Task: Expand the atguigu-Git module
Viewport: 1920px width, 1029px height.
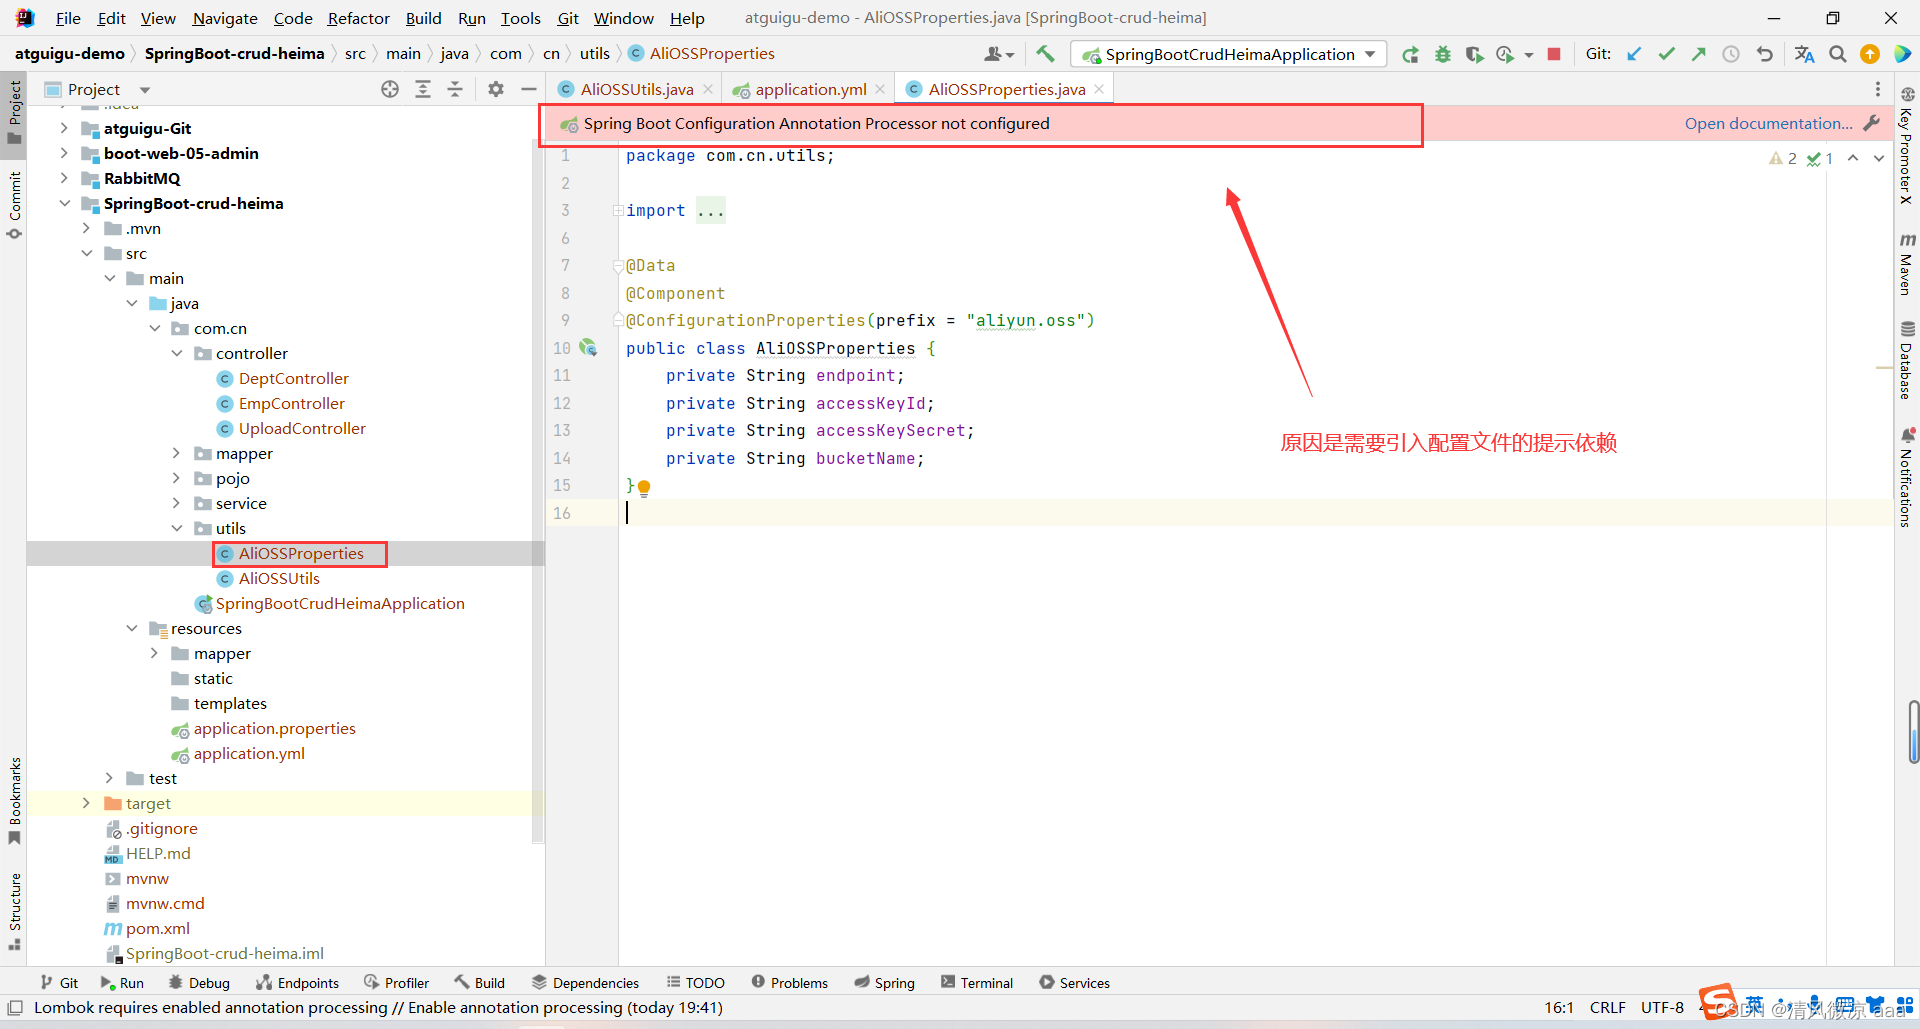Action: point(64,128)
